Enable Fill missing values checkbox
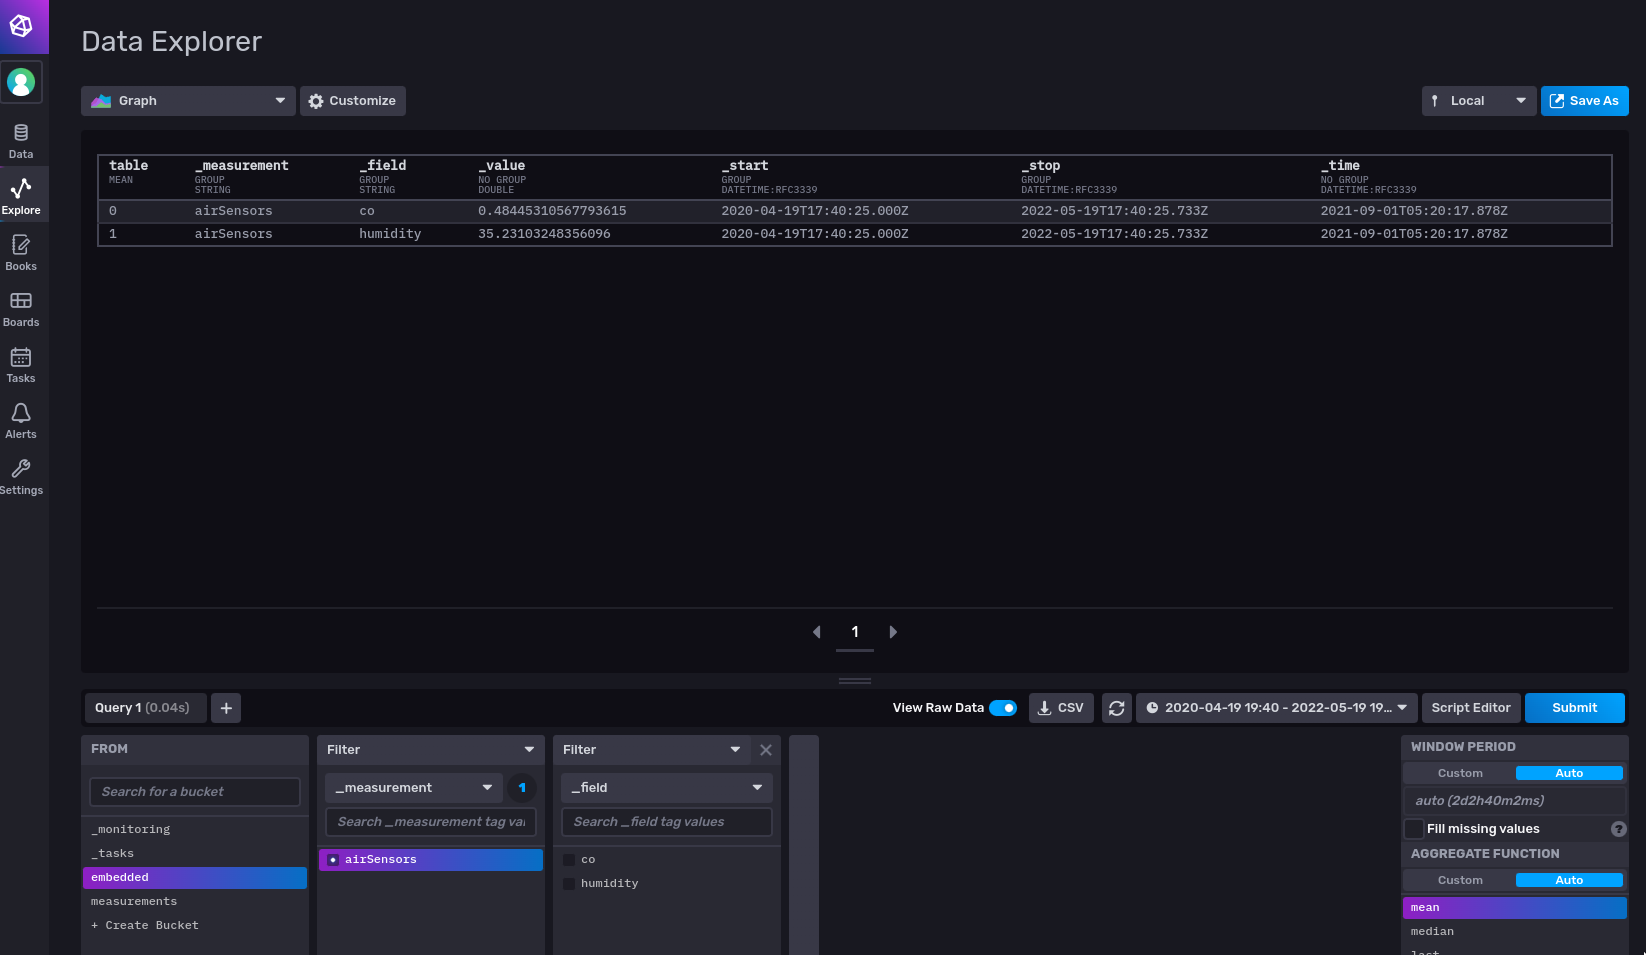Image resolution: width=1646 pixels, height=955 pixels. tap(1414, 829)
